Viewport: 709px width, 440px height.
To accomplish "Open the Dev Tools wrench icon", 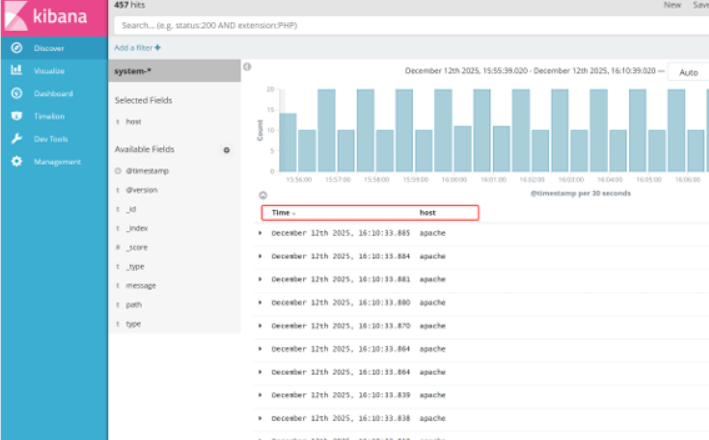I will tap(17, 139).
